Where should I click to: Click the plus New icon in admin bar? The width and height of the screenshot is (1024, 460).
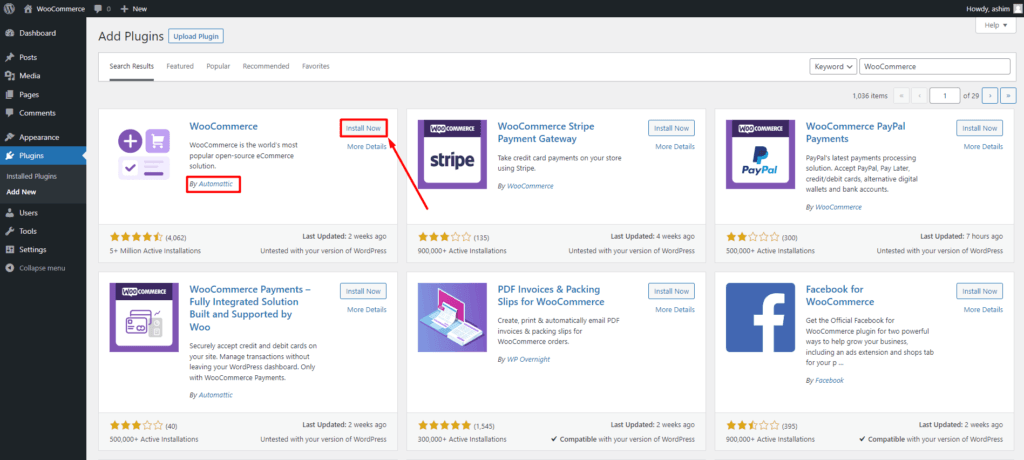click(x=124, y=8)
